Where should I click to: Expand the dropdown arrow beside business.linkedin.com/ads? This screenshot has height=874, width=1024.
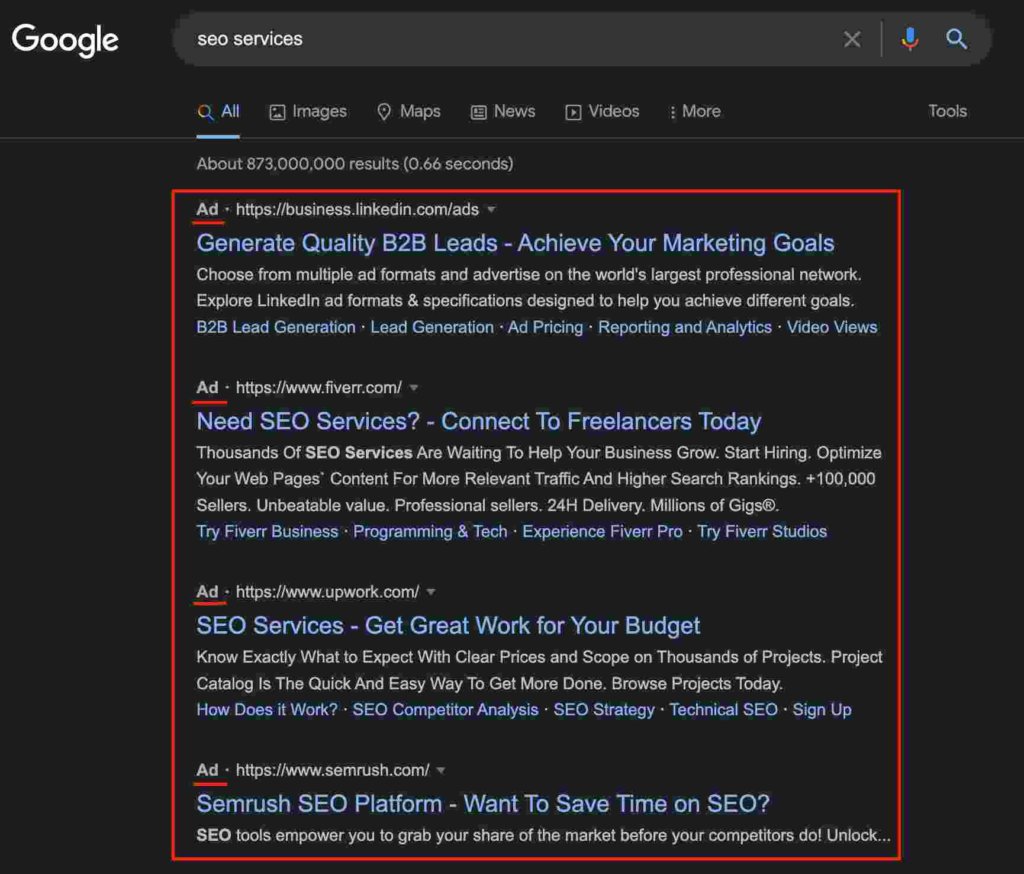click(x=490, y=210)
